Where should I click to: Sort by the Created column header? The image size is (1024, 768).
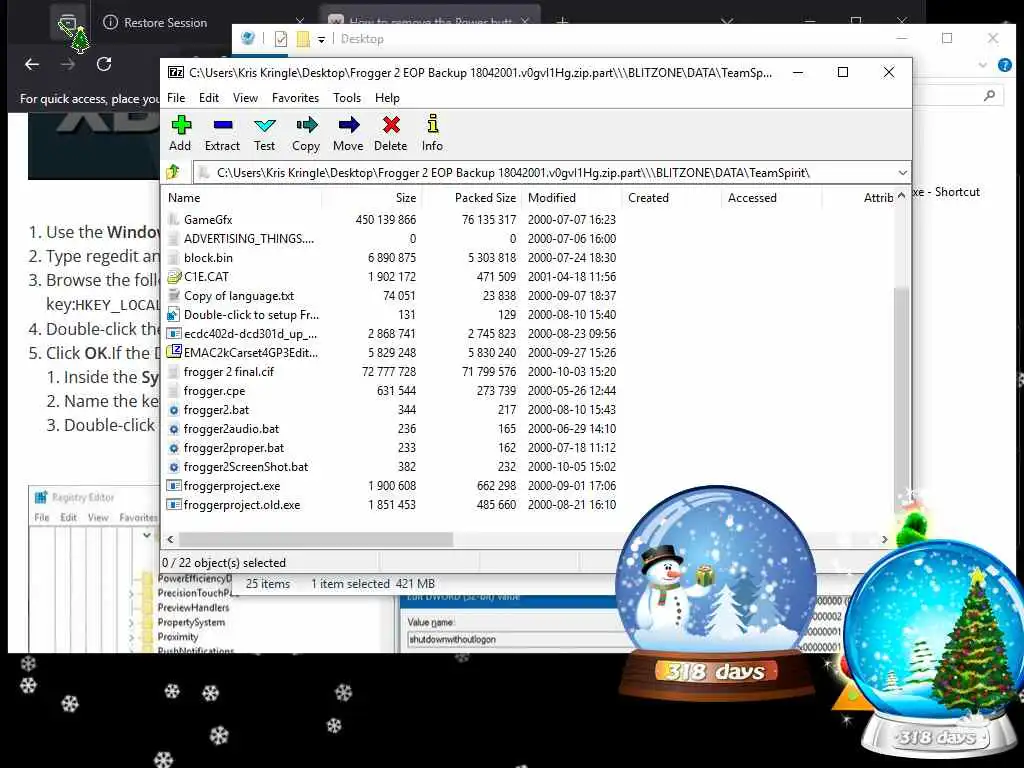671,198
